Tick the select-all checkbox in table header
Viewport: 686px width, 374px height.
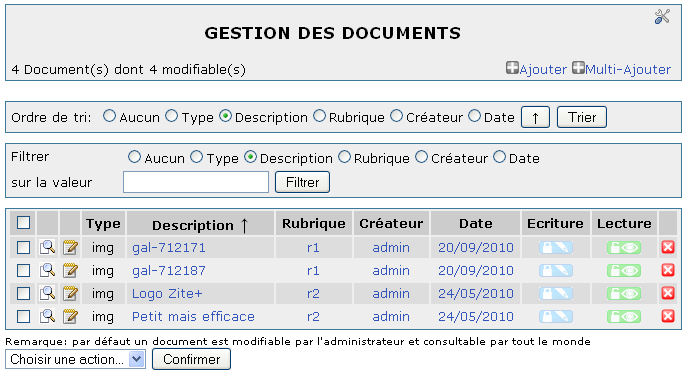[23, 223]
